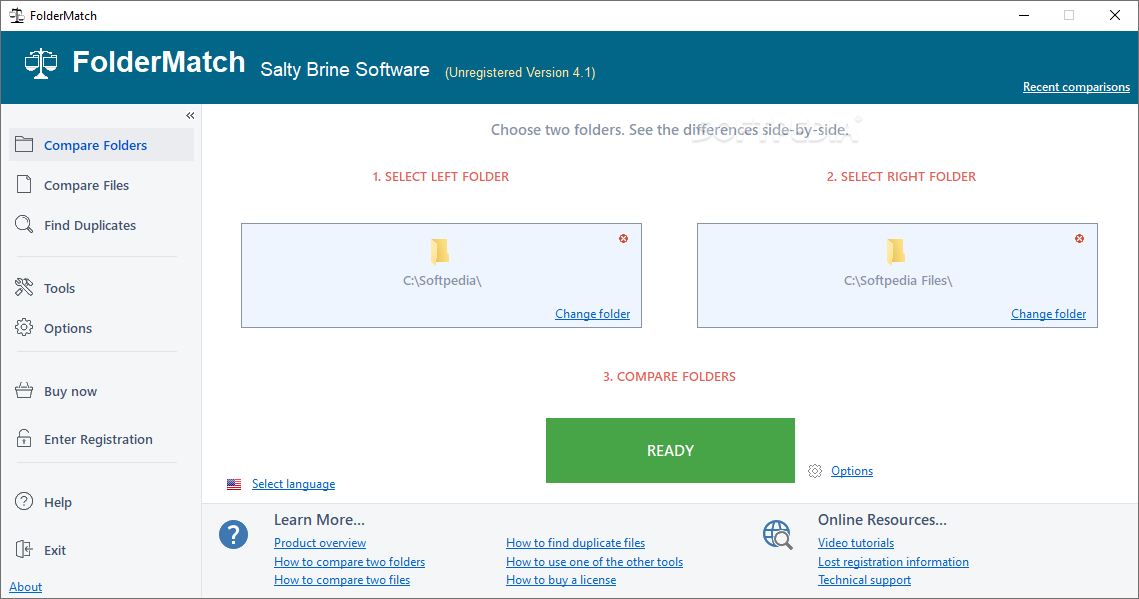Image resolution: width=1139 pixels, height=599 pixels.
Task: Open Enter Registration item
Action: point(98,439)
